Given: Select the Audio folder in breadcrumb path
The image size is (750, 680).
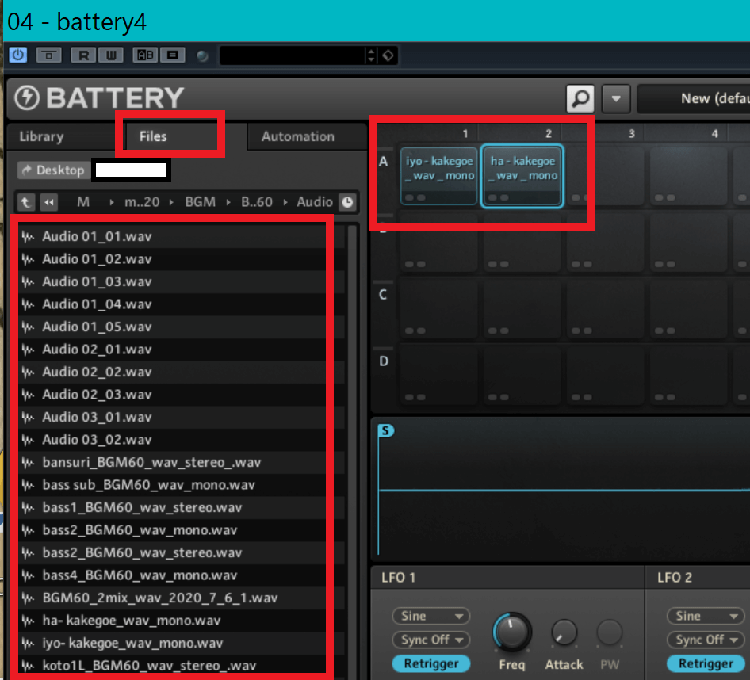Looking at the screenshot, I should [314, 202].
